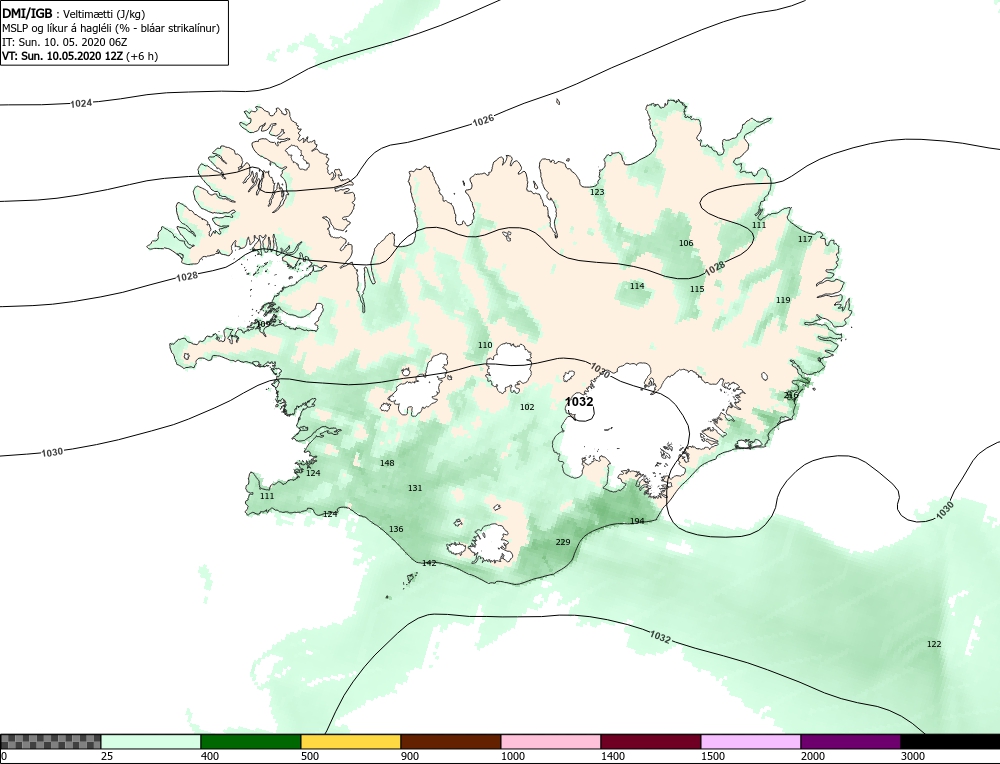Click the map value 117
This screenshot has width=1000, height=764.
tap(805, 239)
